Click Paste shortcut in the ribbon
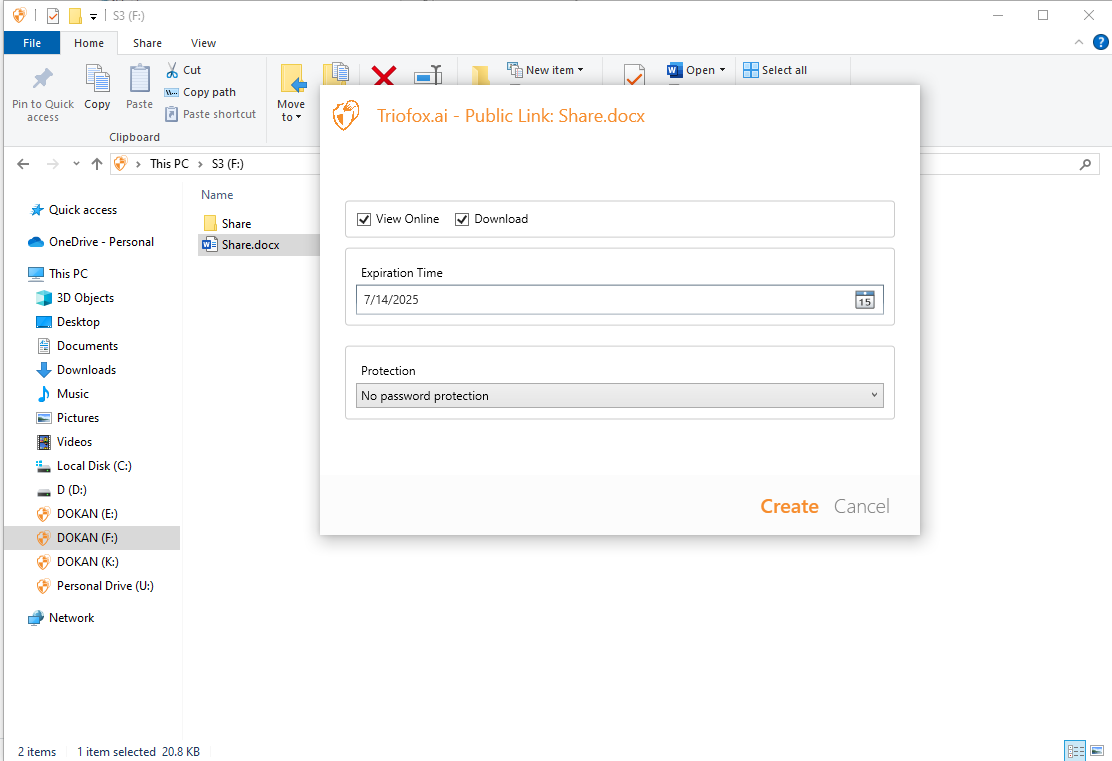Image resolution: width=1112 pixels, height=761 pixels. click(x=211, y=114)
